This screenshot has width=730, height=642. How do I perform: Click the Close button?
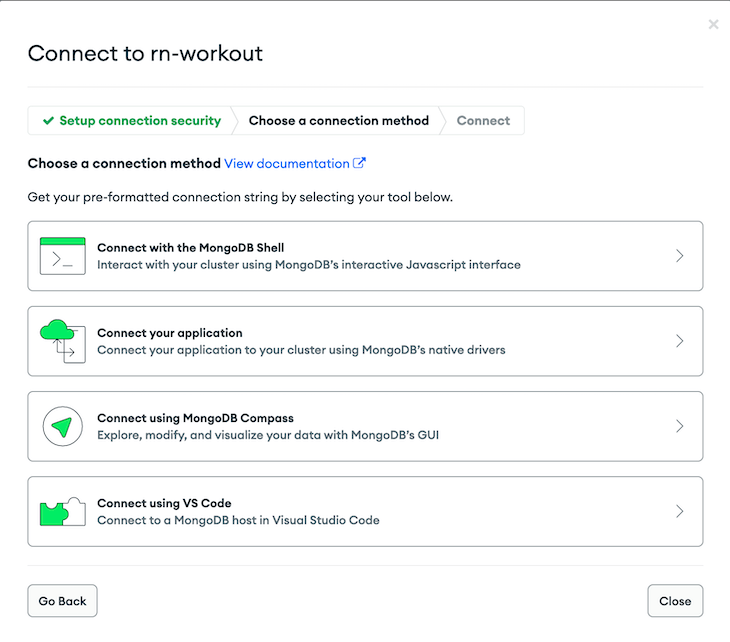[675, 601]
